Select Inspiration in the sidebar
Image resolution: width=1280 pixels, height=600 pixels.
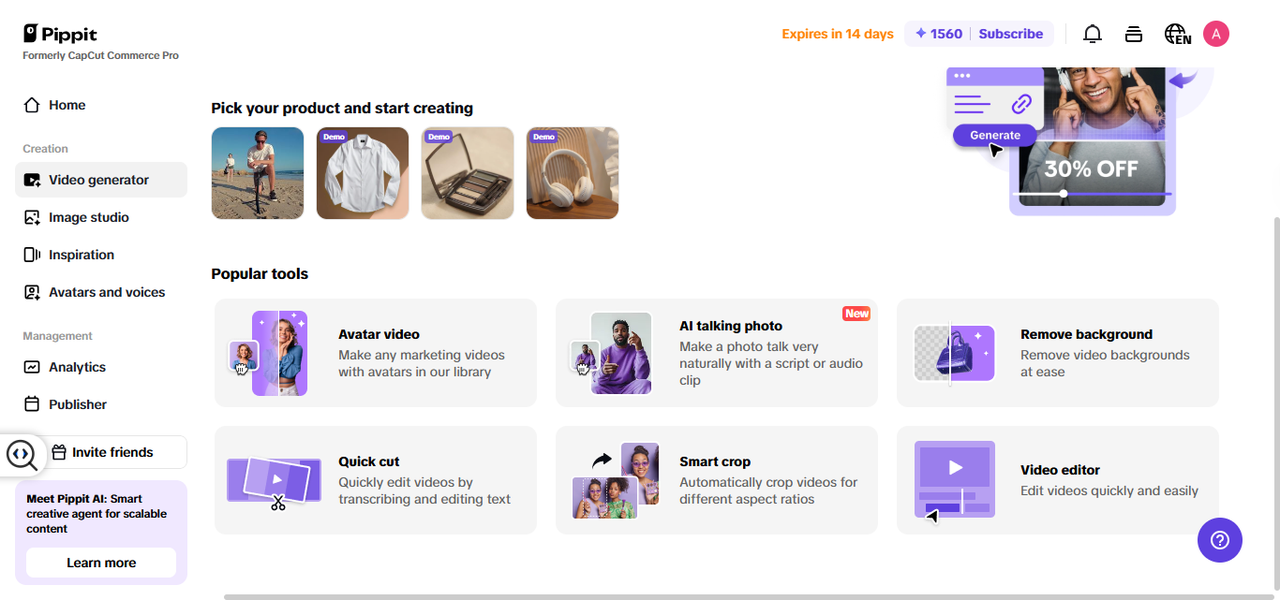pyautogui.click(x=81, y=255)
